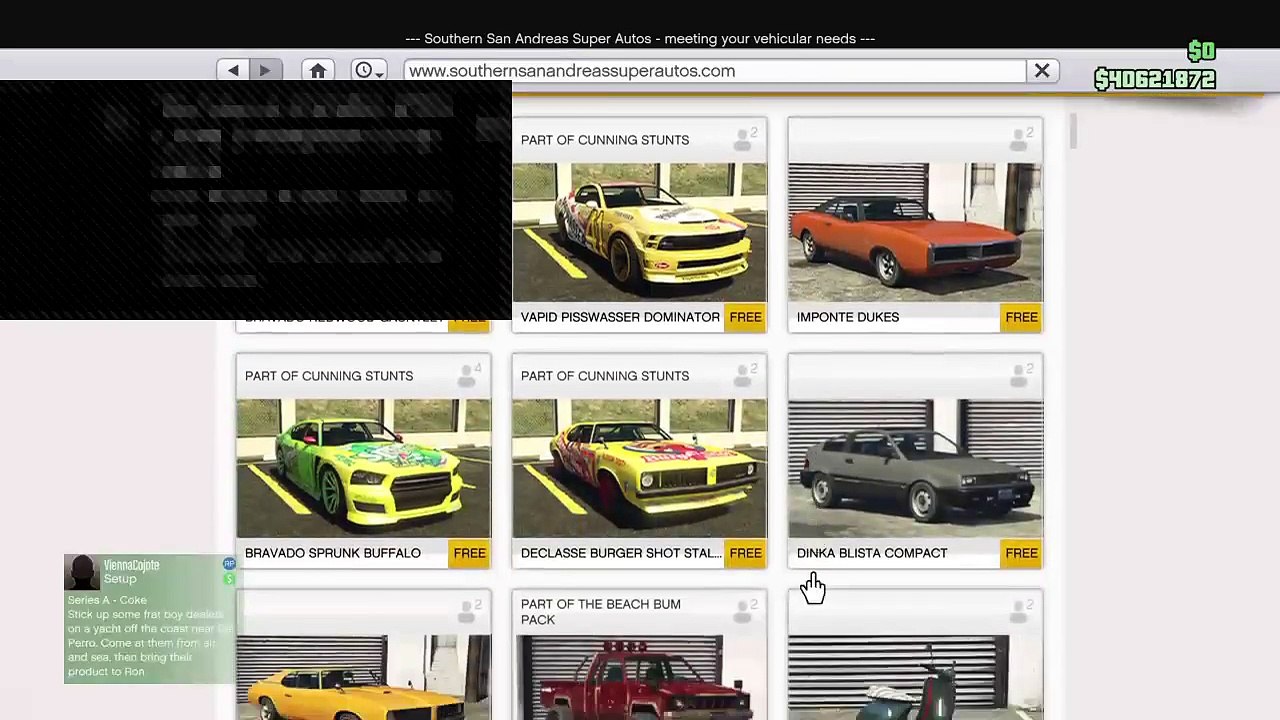The width and height of the screenshot is (1280, 720).
Task: Select the Bravado Sprunk Buffalo car photo
Action: (364, 468)
